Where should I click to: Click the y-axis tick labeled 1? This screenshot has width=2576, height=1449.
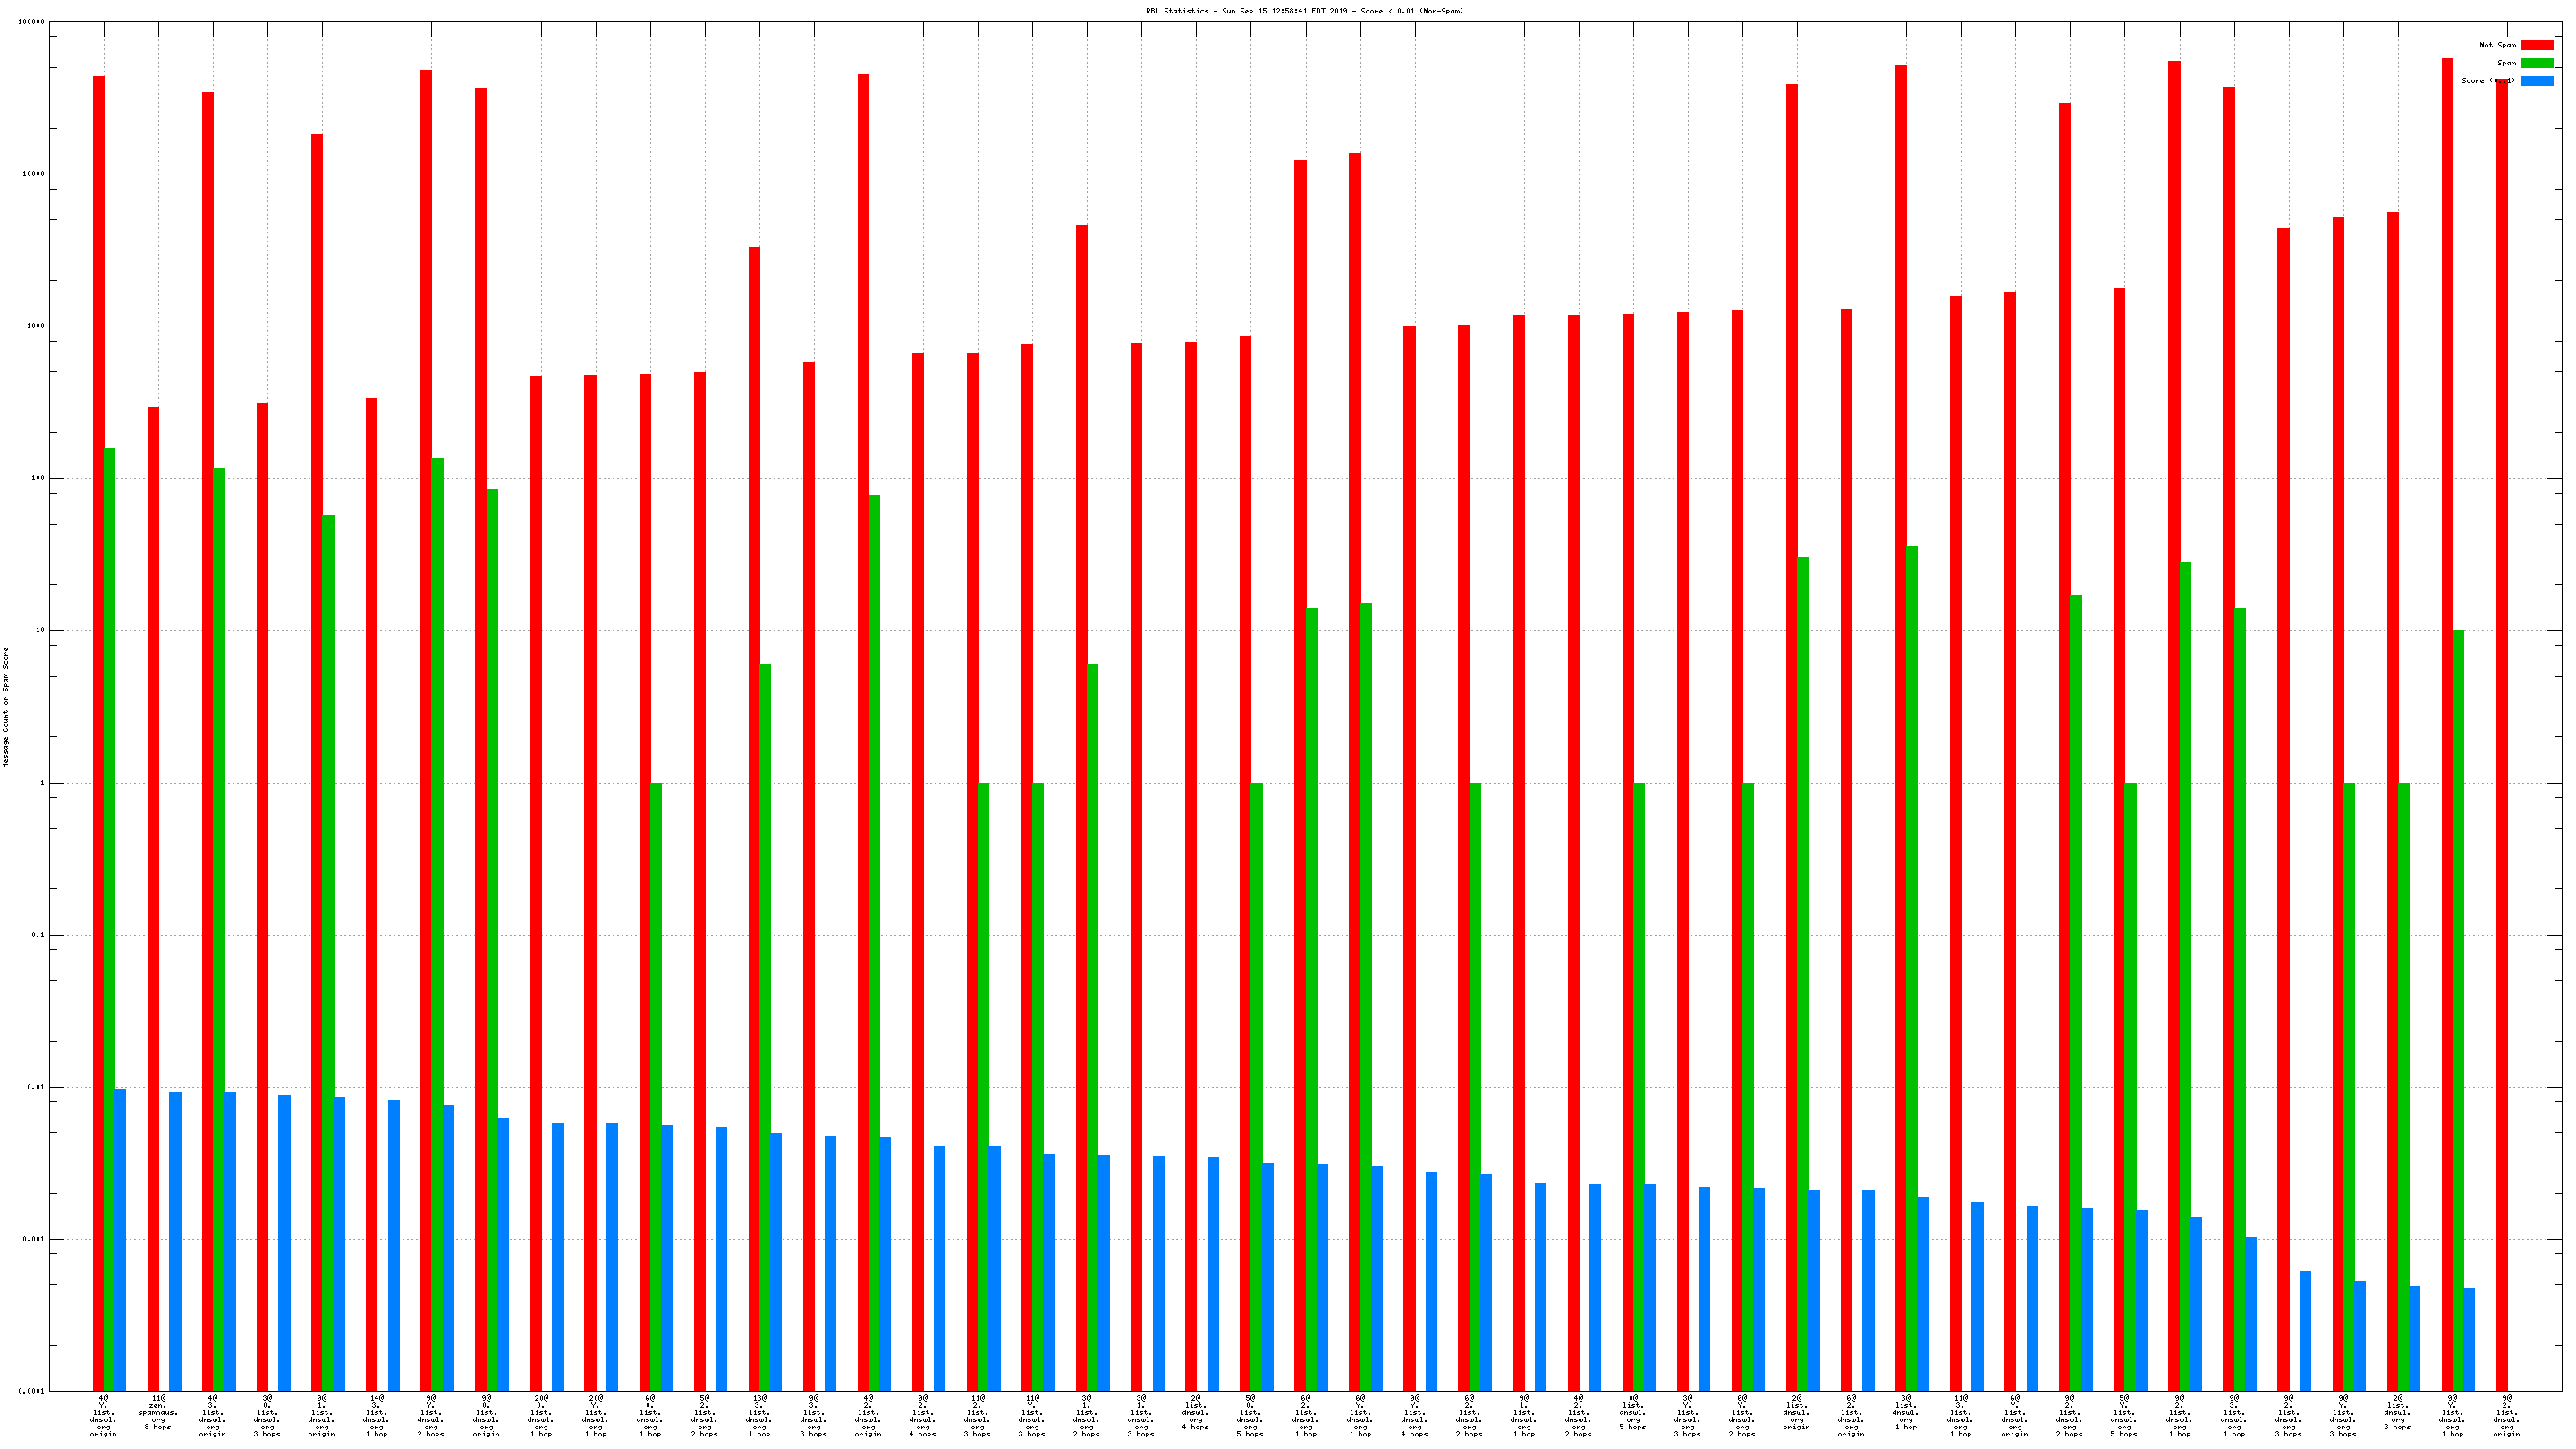coord(42,783)
